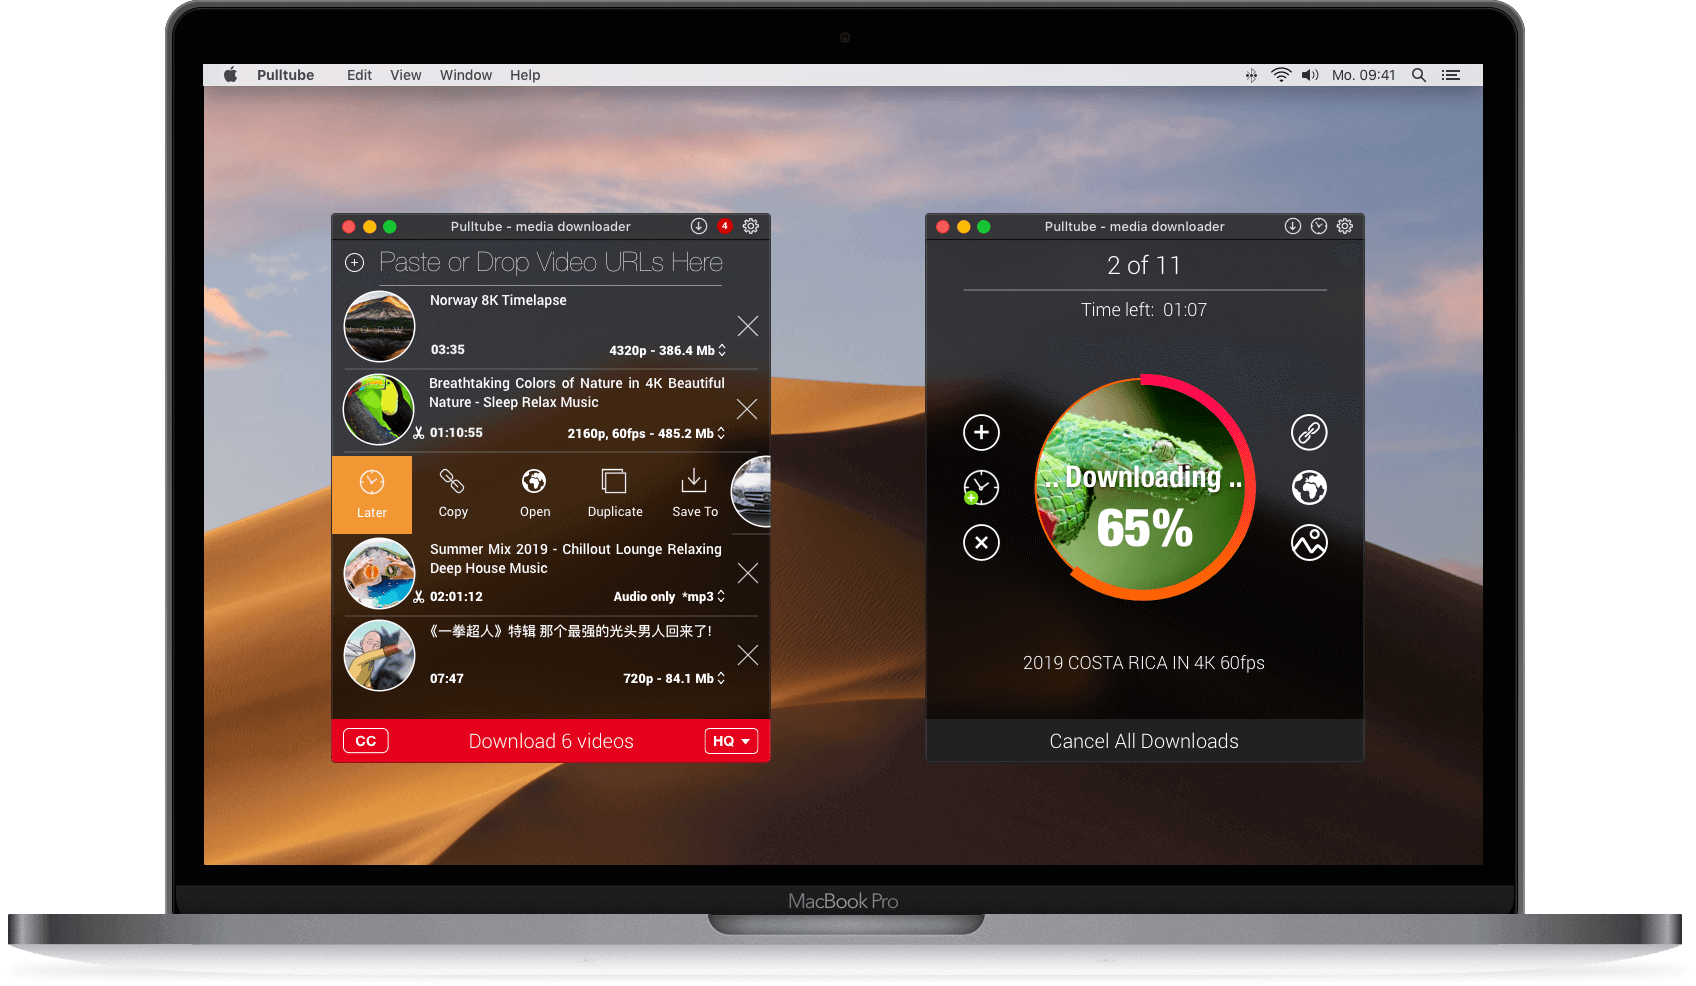The height and width of the screenshot is (986, 1696).
Task: Click the volume icon in menu bar
Action: click(1310, 75)
